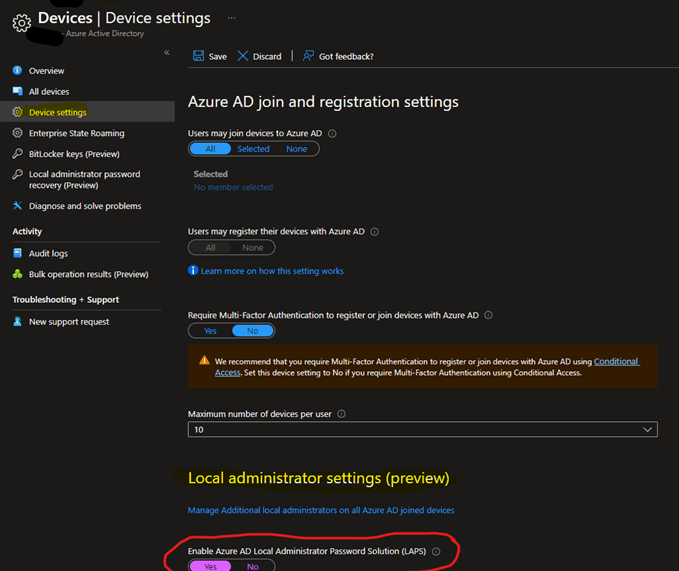679x571 pixels.
Task: Open Diagnose and solve problems
Action: coord(85,206)
